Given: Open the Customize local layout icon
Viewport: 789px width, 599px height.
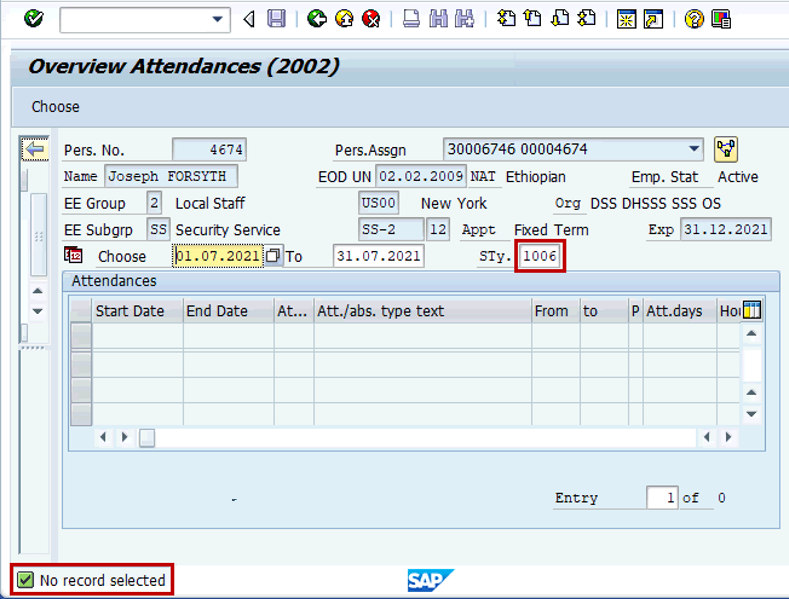Looking at the screenshot, I should 721,20.
